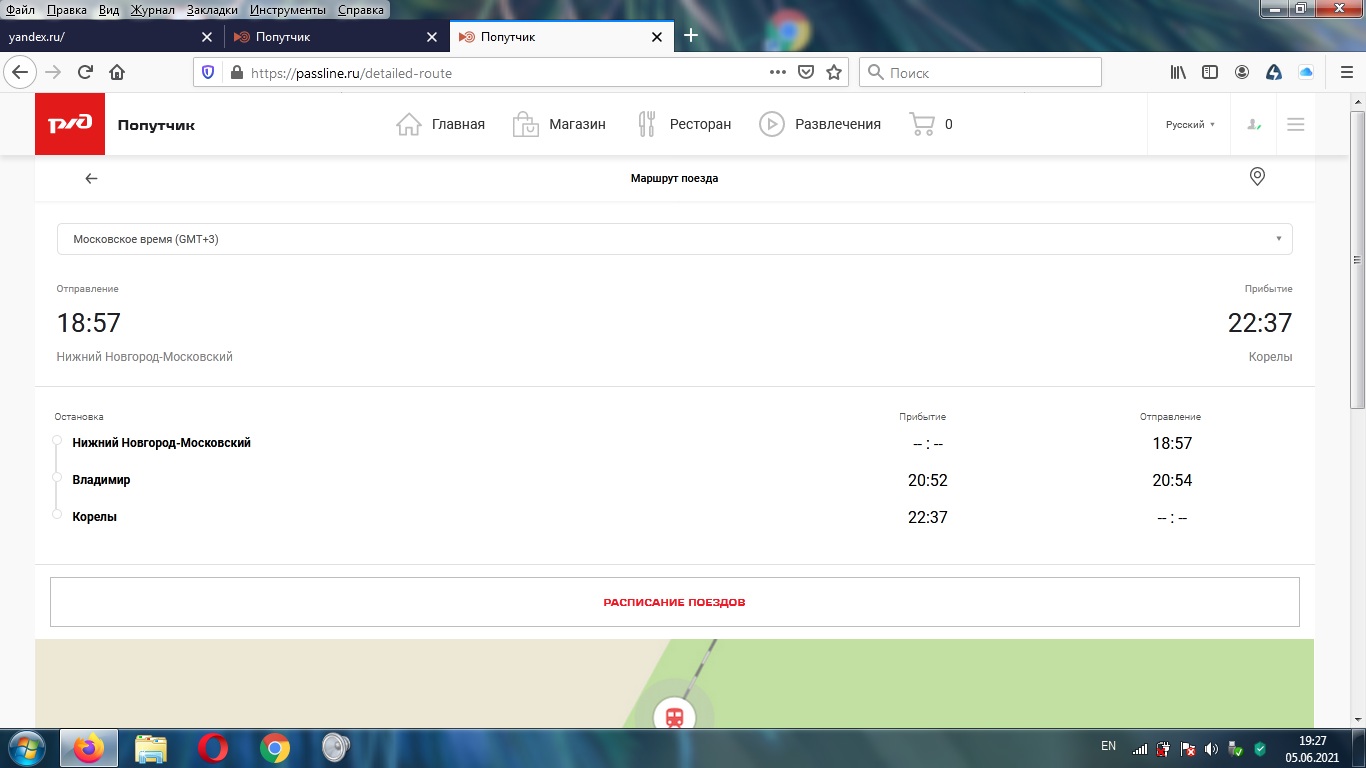The height and width of the screenshot is (768, 1366).
Task: Click the RZD logo in header
Action: pyautogui.click(x=70, y=125)
